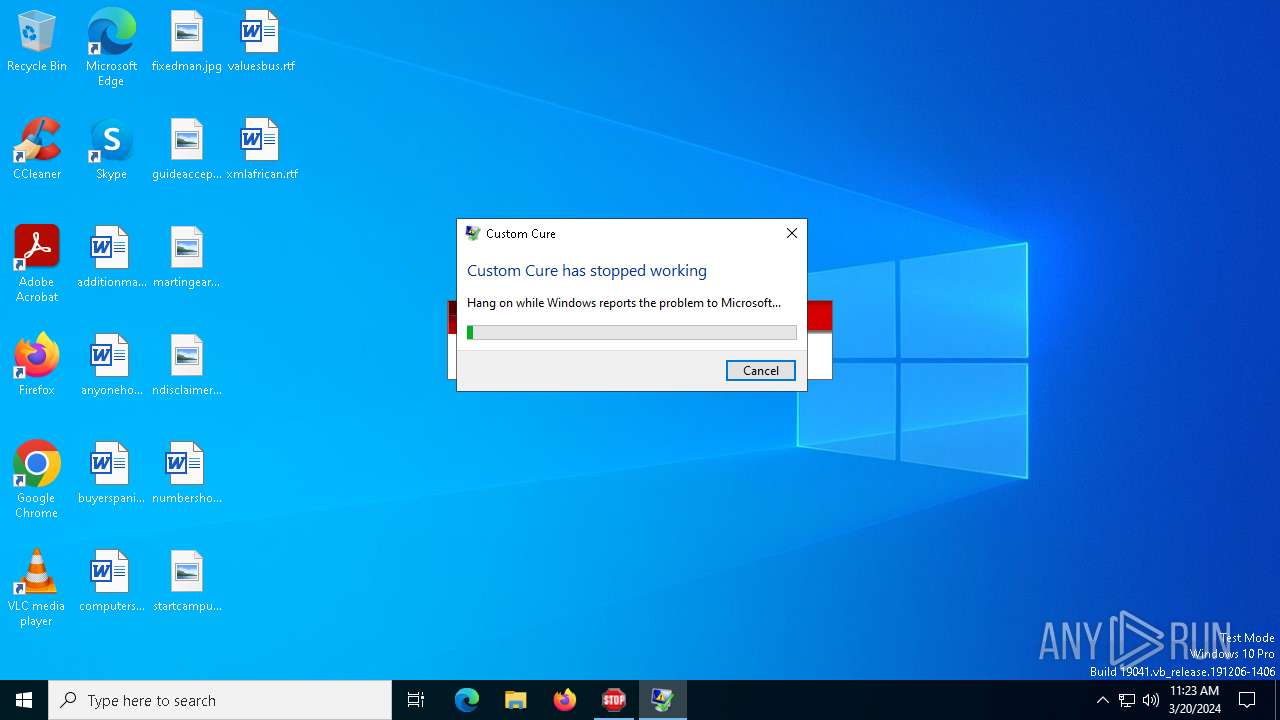This screenshot has width=1280, height=720.
Task: Select xmlafrican.rtf document
Action: (261, 150)
